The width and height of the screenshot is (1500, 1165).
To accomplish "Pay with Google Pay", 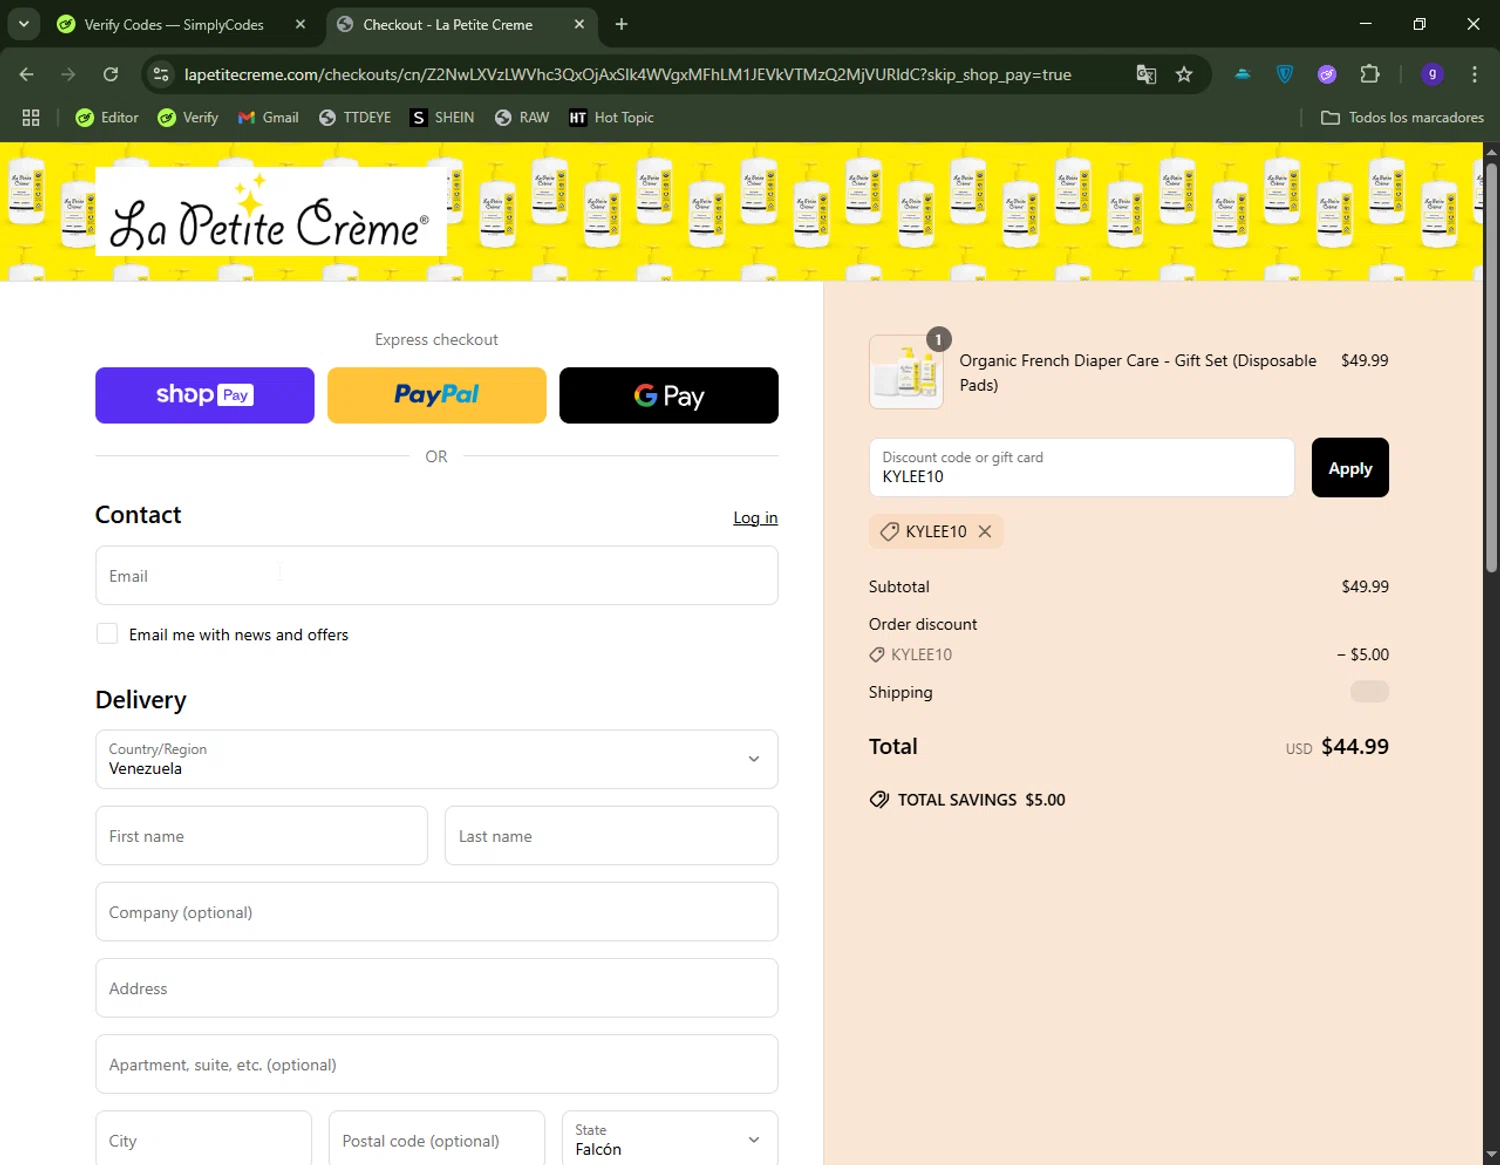I will coord(669,395).
